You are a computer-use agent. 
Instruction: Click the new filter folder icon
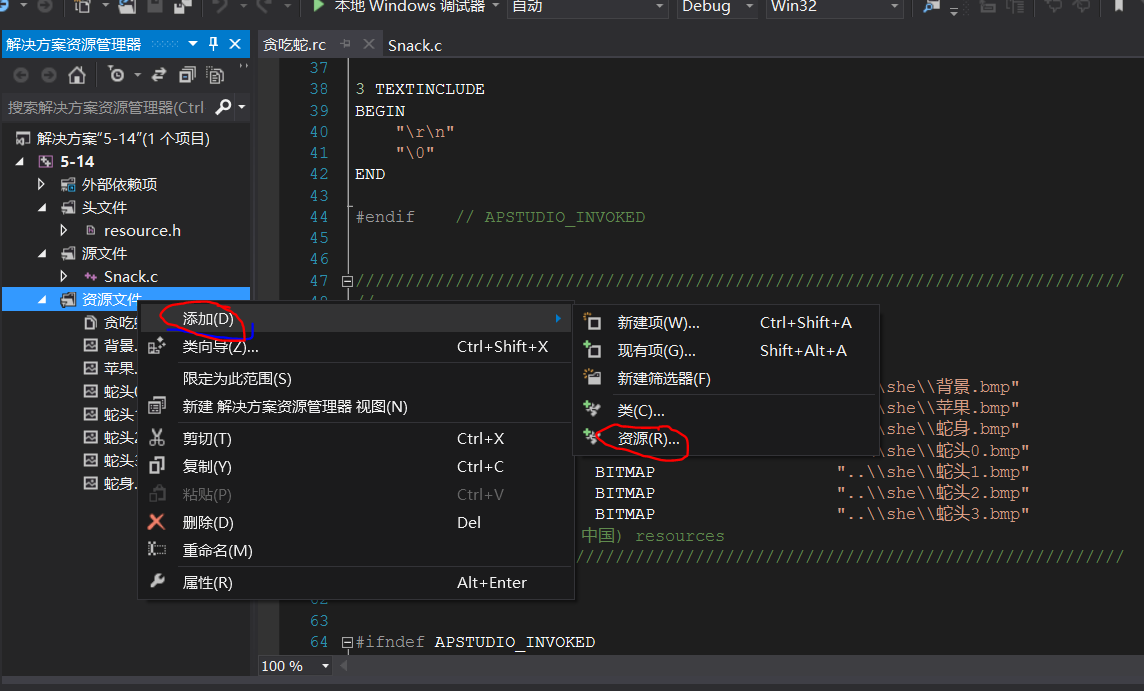(592, 377)
